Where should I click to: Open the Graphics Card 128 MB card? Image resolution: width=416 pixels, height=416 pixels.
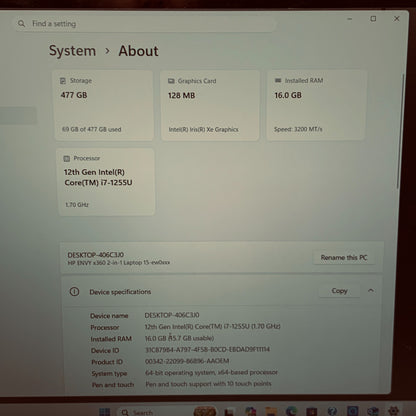tap(210, 105)
